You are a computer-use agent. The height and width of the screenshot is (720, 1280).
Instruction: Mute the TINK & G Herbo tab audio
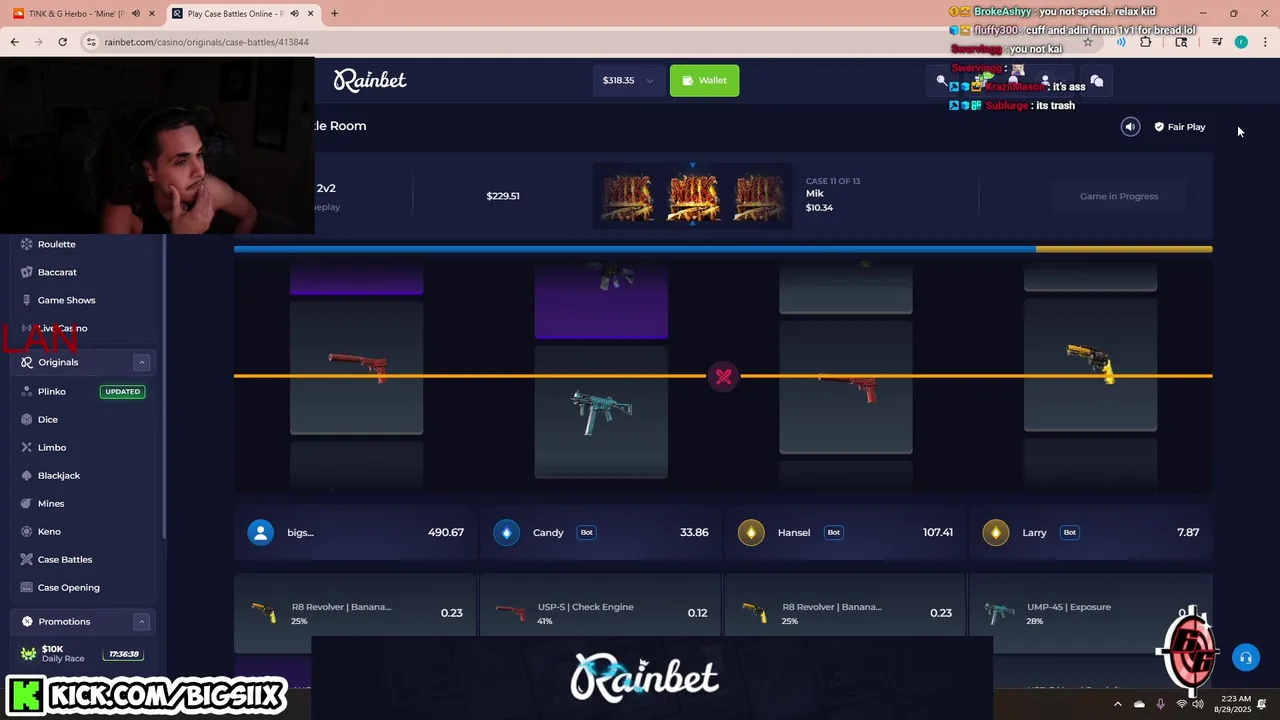(135, 14)
